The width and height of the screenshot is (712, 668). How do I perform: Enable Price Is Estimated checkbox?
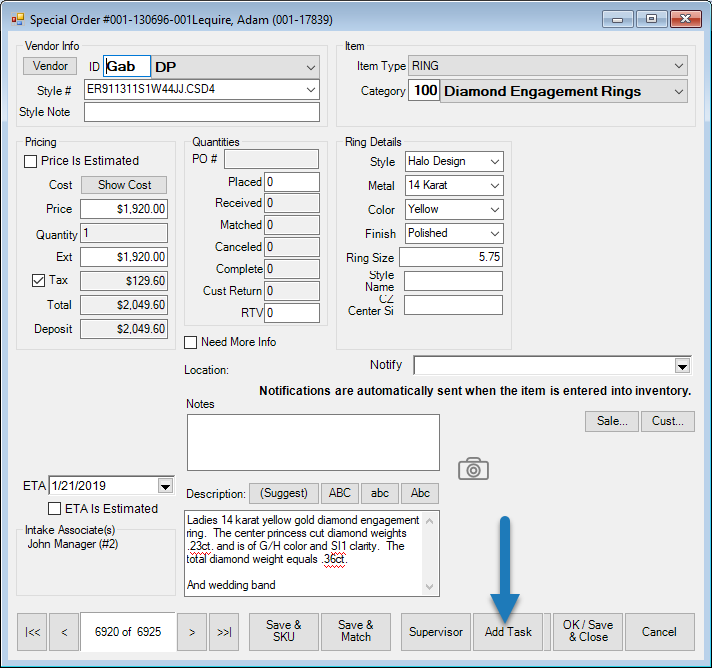31,161
